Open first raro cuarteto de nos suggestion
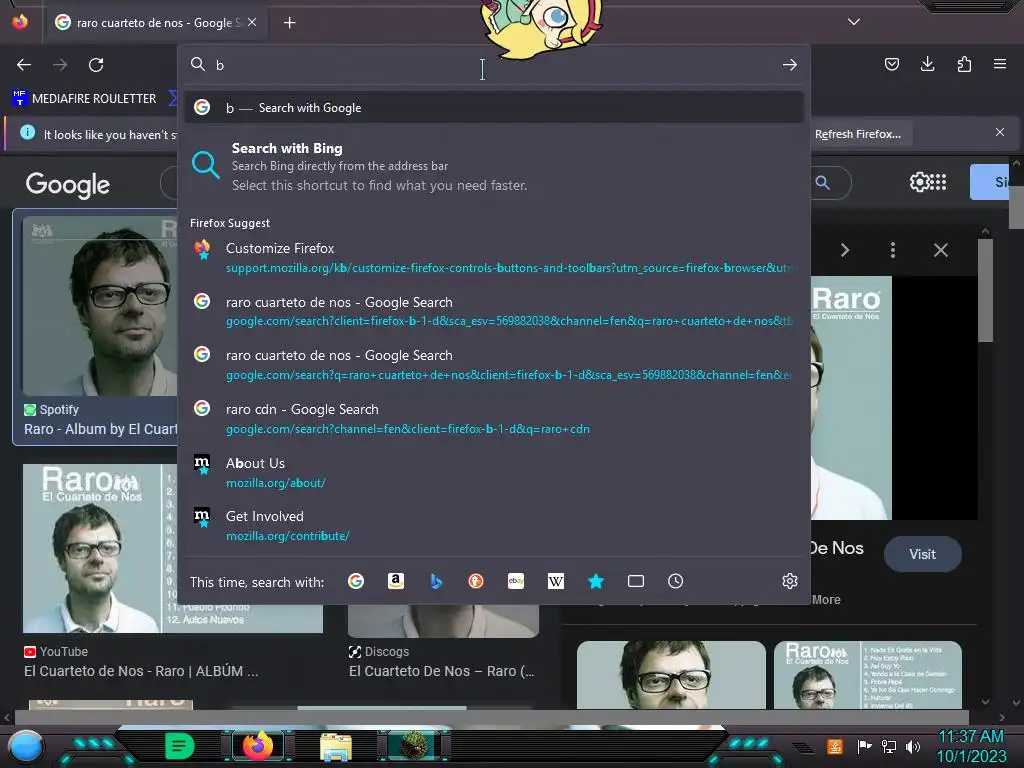The width and height of the screenshot is (1024, 768). pyautogui.click(x=494, y=311)
